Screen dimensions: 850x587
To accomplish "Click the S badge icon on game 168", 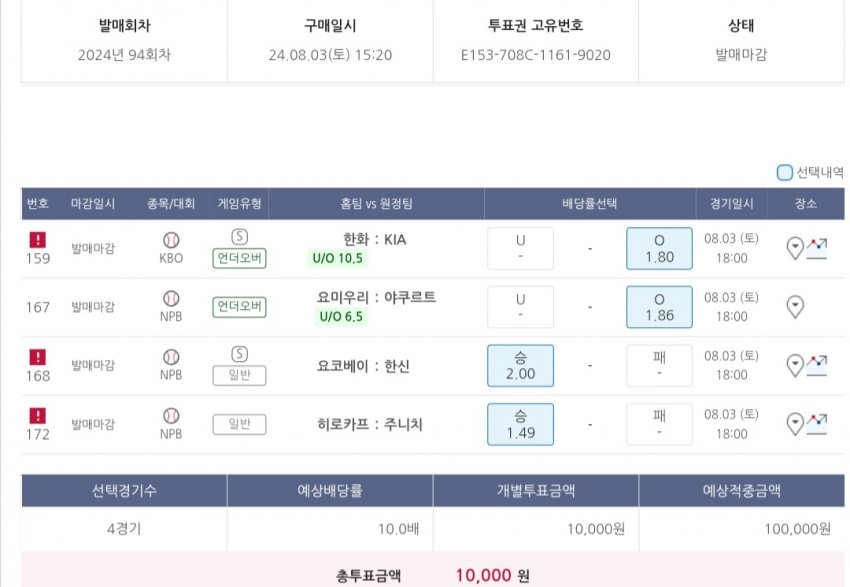I will pyautogui.click(x=239, y=354).
